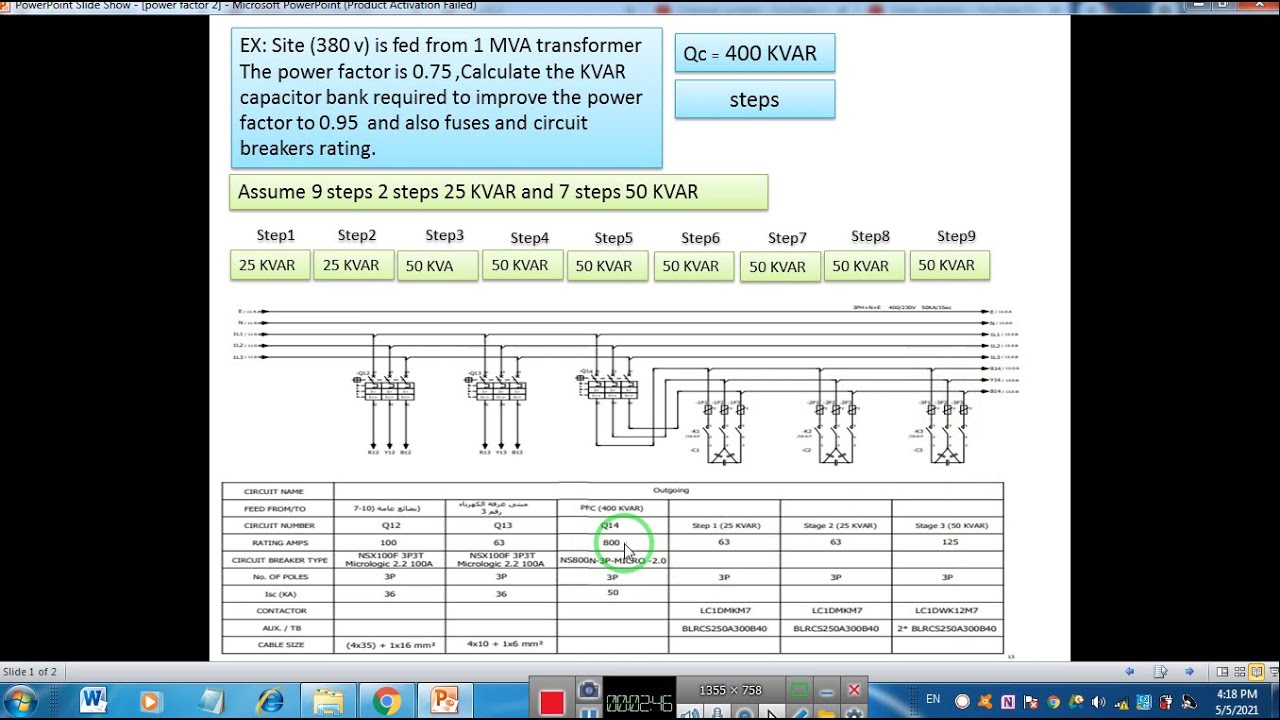Click the 2* BLRCS250A300B40 cell
Image resolution: width=1280 pixels, height=720 pixels.
pyautogui.click(x=949, y=628)
